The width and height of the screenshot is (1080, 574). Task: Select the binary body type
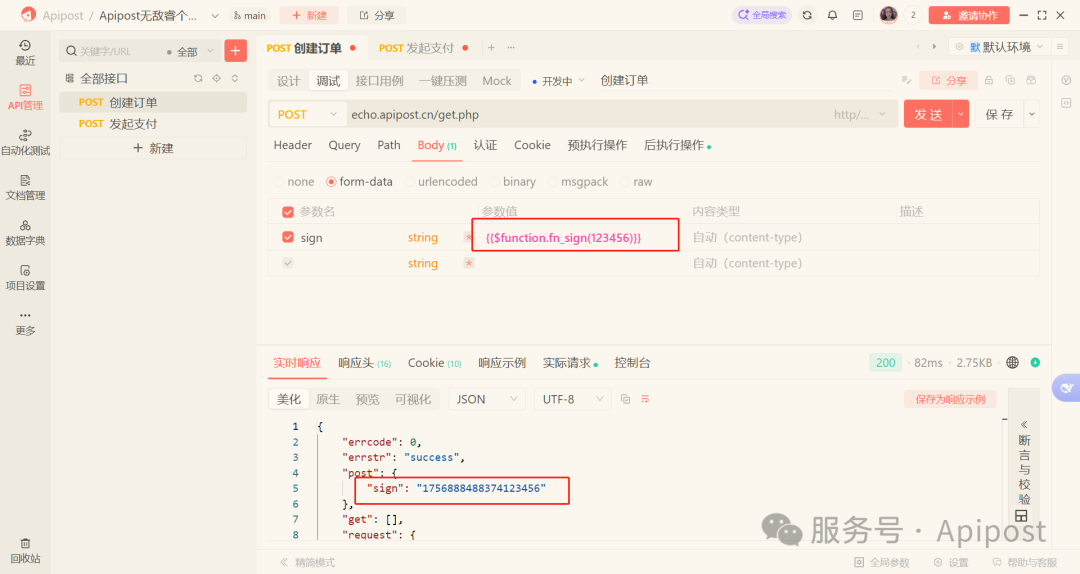[x=513, y=182]
